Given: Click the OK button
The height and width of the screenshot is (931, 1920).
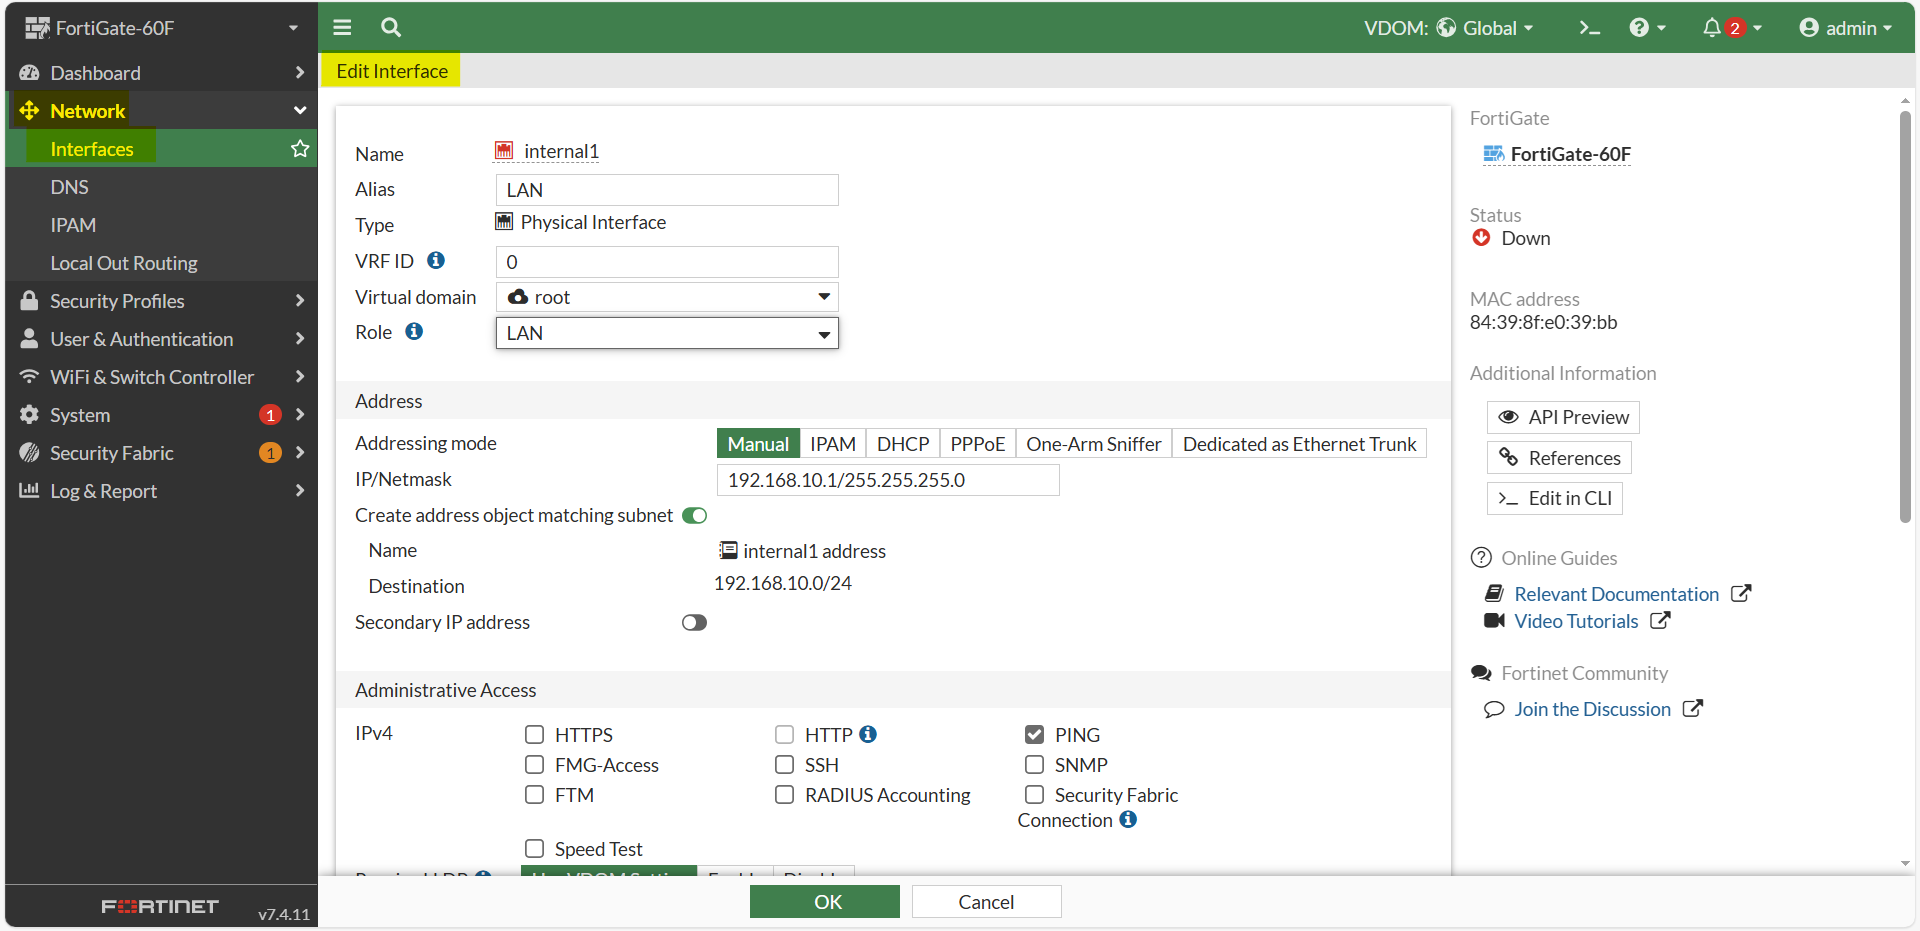Looking at the screenshot, I should pos(825,902).
